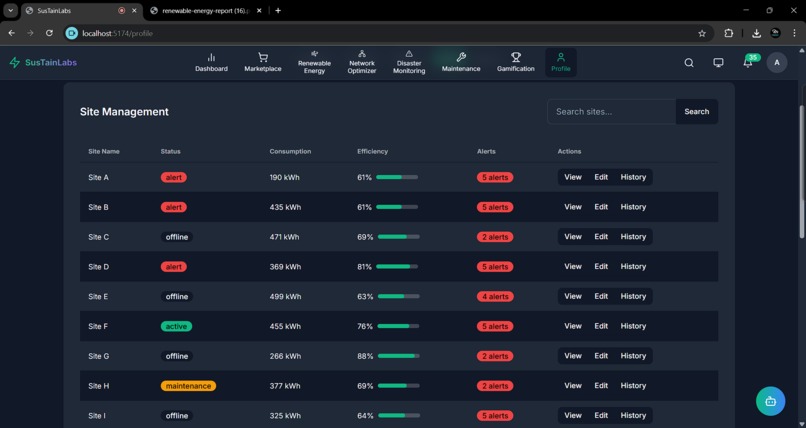Bookmark this page with the star icon

702,33
